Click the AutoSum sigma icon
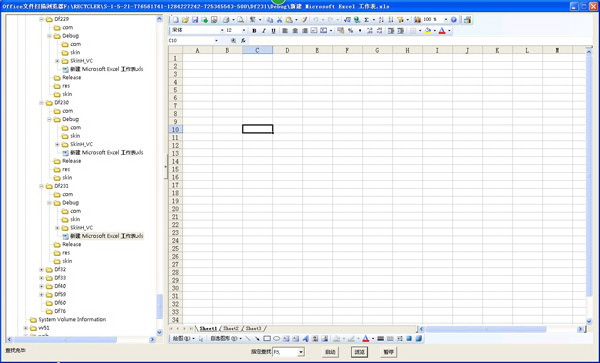 coord(367,20)
